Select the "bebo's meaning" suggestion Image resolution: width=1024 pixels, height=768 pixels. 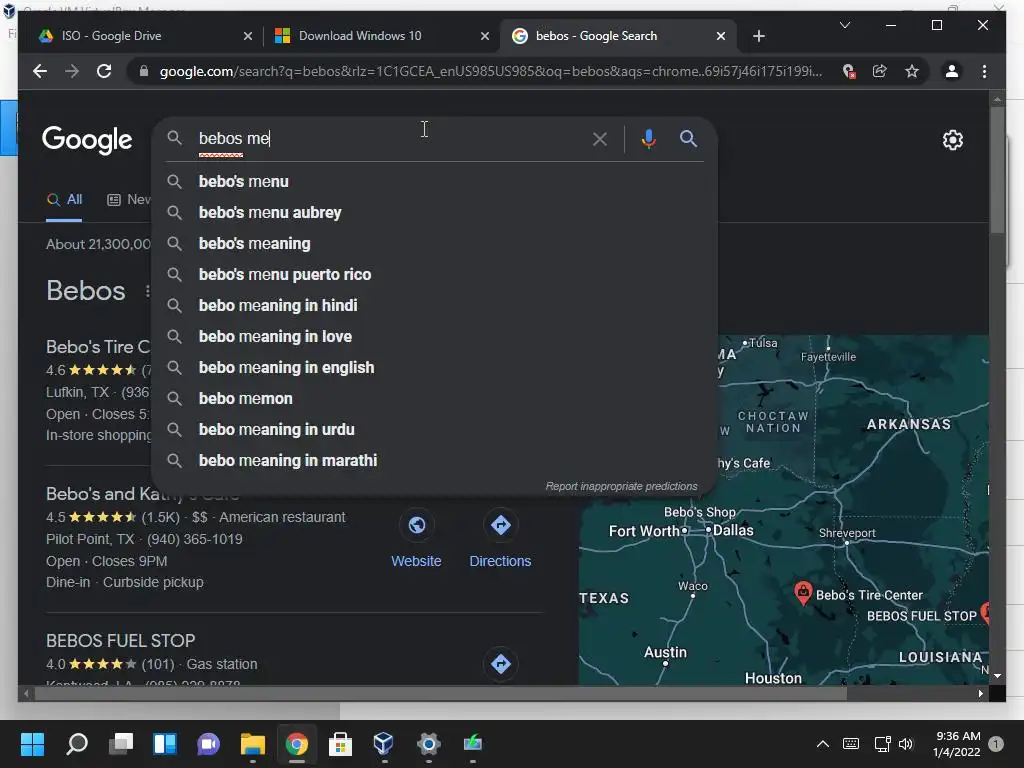tap(434, 244)
